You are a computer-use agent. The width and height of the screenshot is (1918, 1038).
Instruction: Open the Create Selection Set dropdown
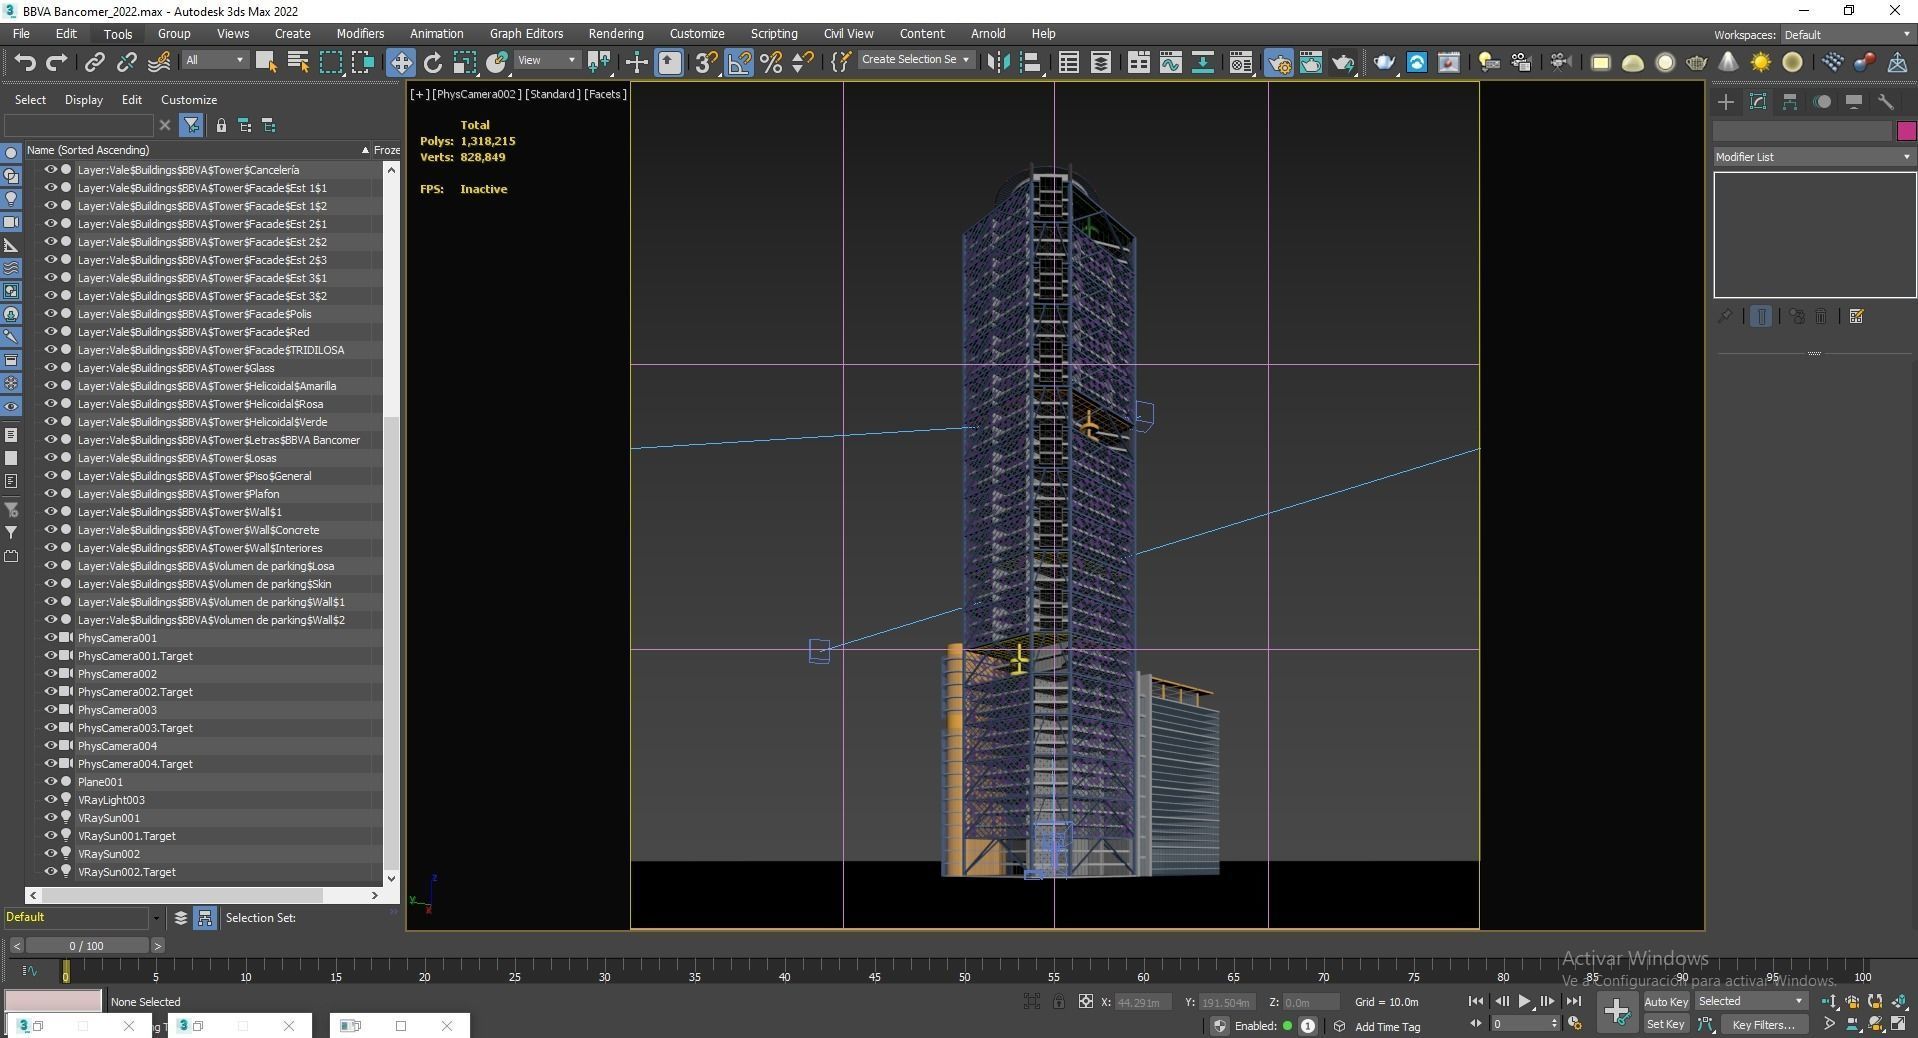tap(915, 60)
